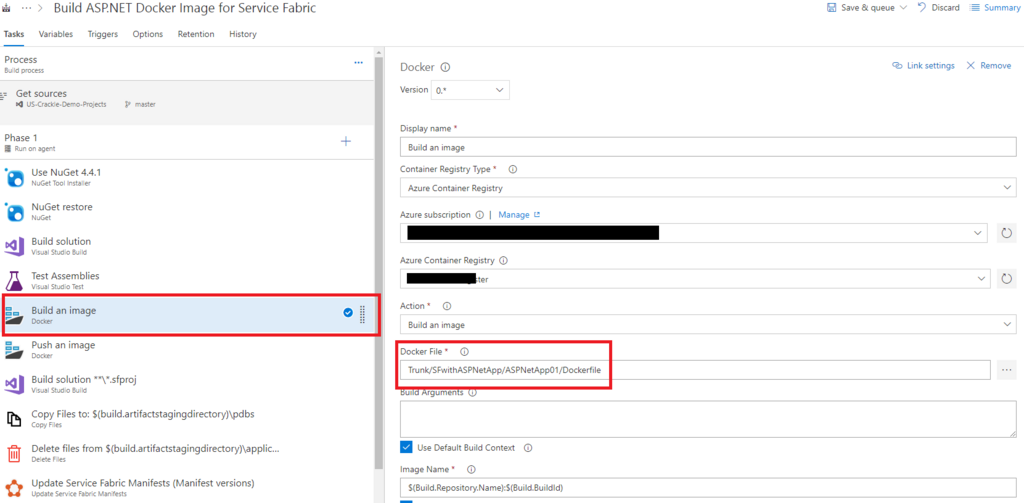Expand the Save & queue dropdown arrow
The width and height of the screenshot is (1024, 503).
click(x=903, y=8)
